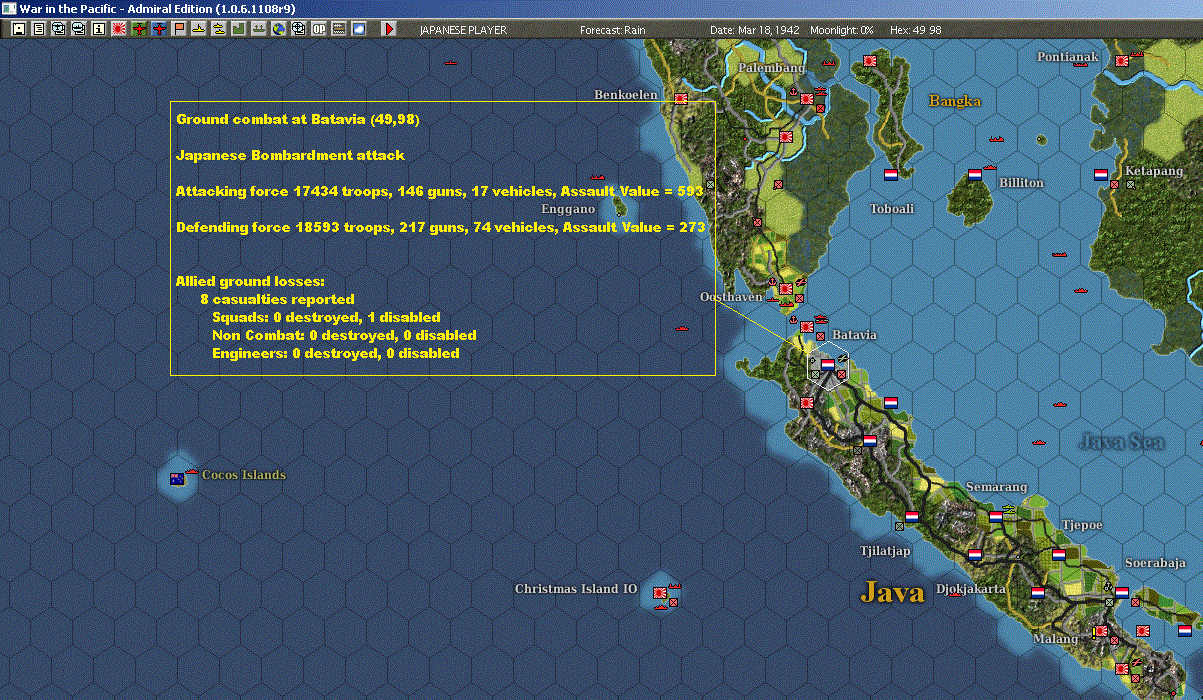Open red plane on blue background icon

(160, 29)
